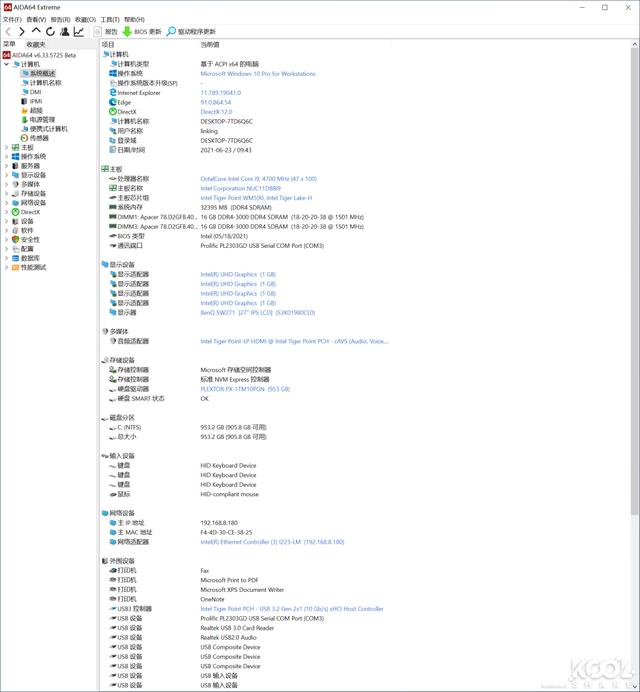
Task: Open OctalCore Intel Core i9 processor link
Action: (258, 179)
